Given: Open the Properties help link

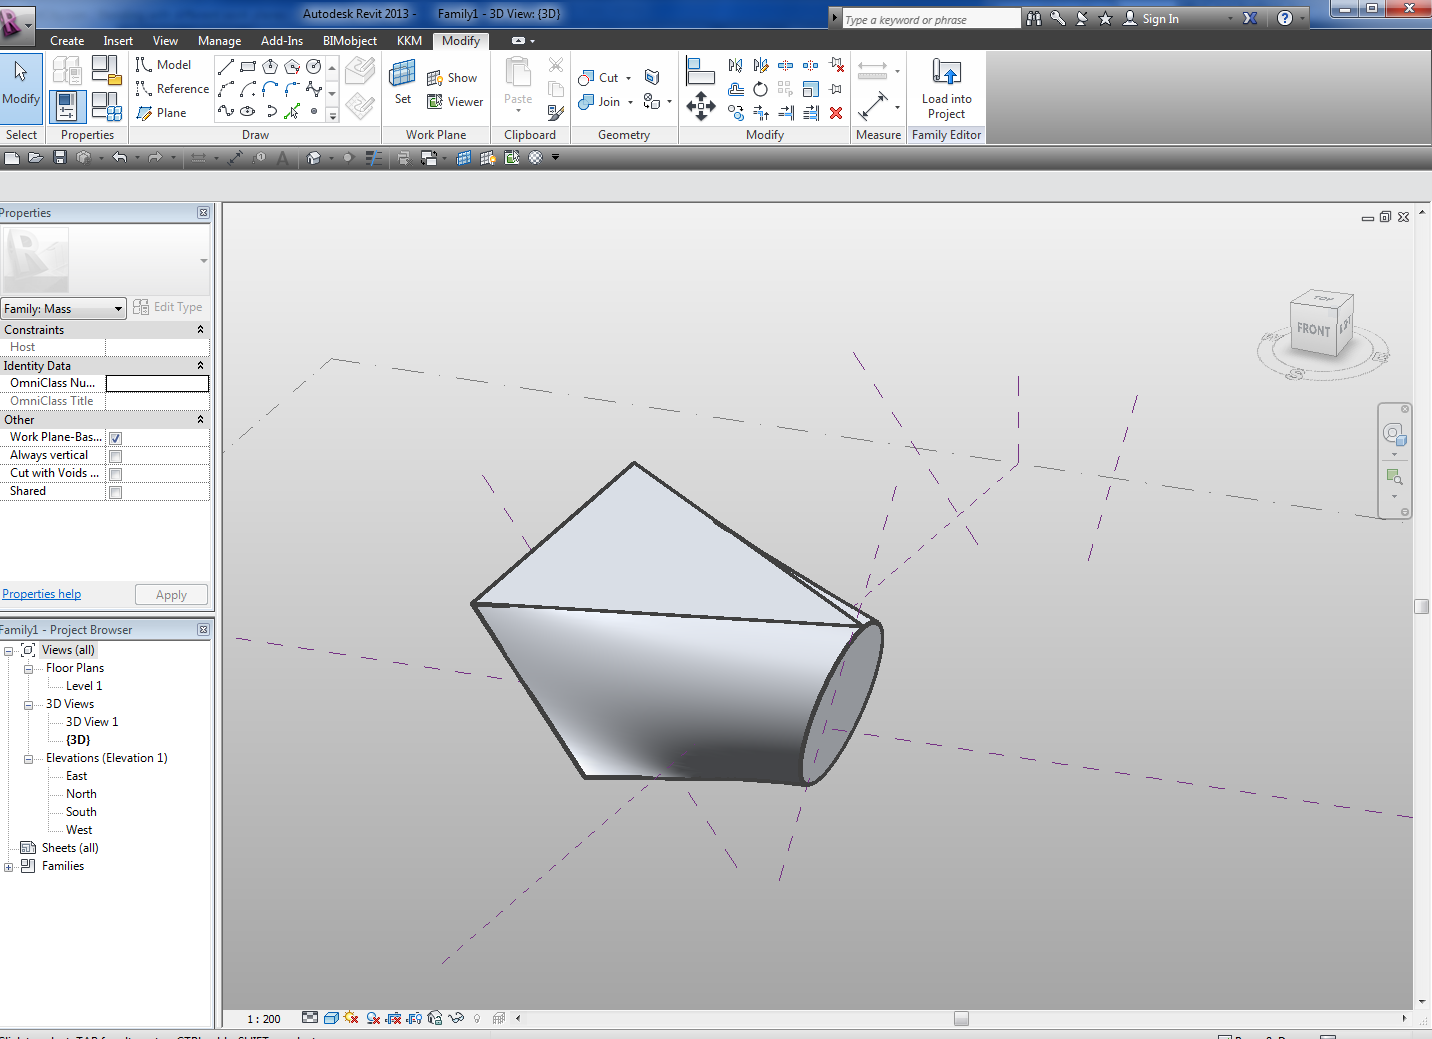Looking at the screenshot, I should tap(42, 594).
